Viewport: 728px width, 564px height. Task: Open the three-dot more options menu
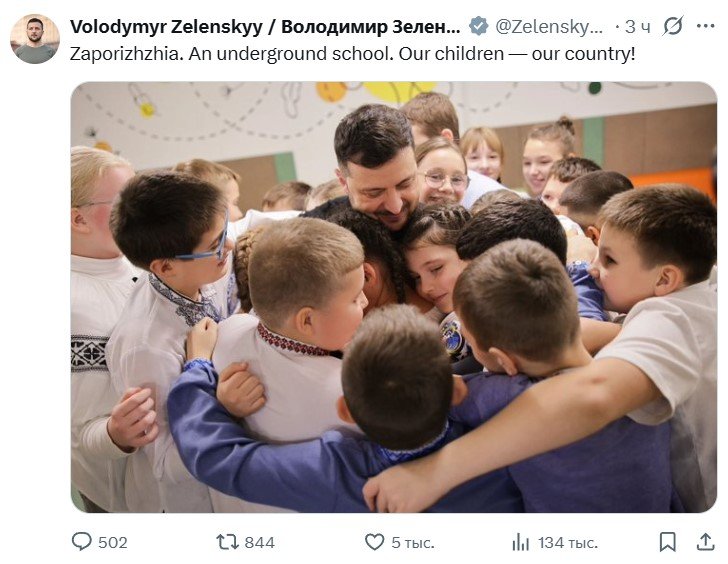tap(705, 26)
